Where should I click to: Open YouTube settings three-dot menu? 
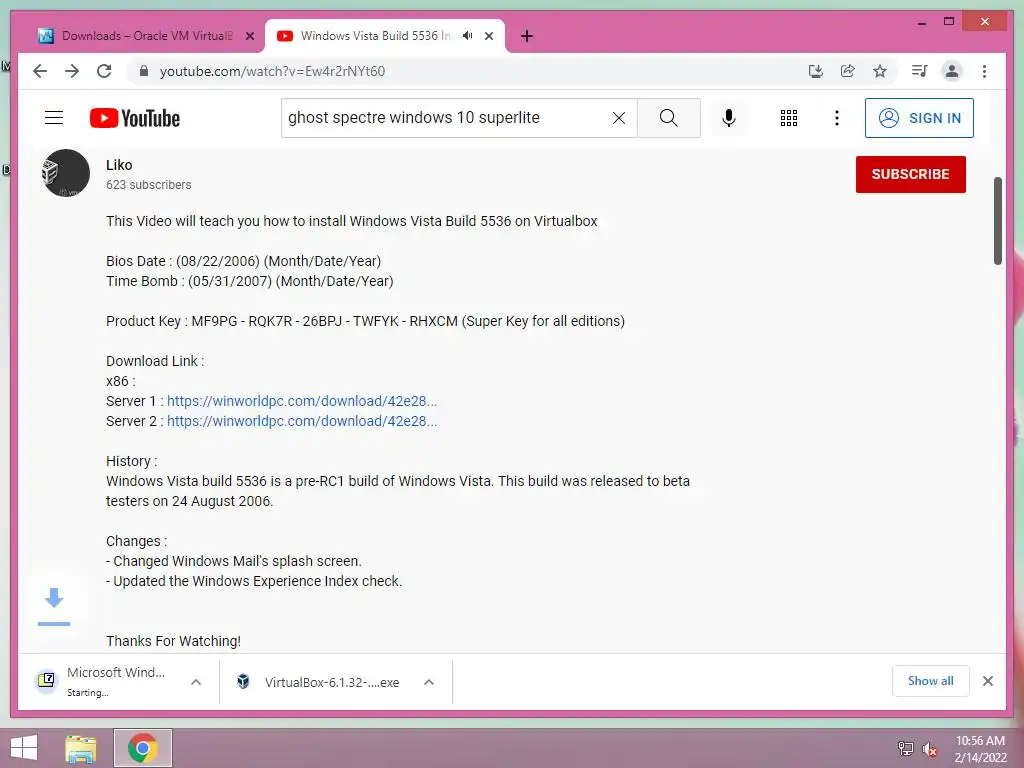pyautogui.click(x=837, y=118)
